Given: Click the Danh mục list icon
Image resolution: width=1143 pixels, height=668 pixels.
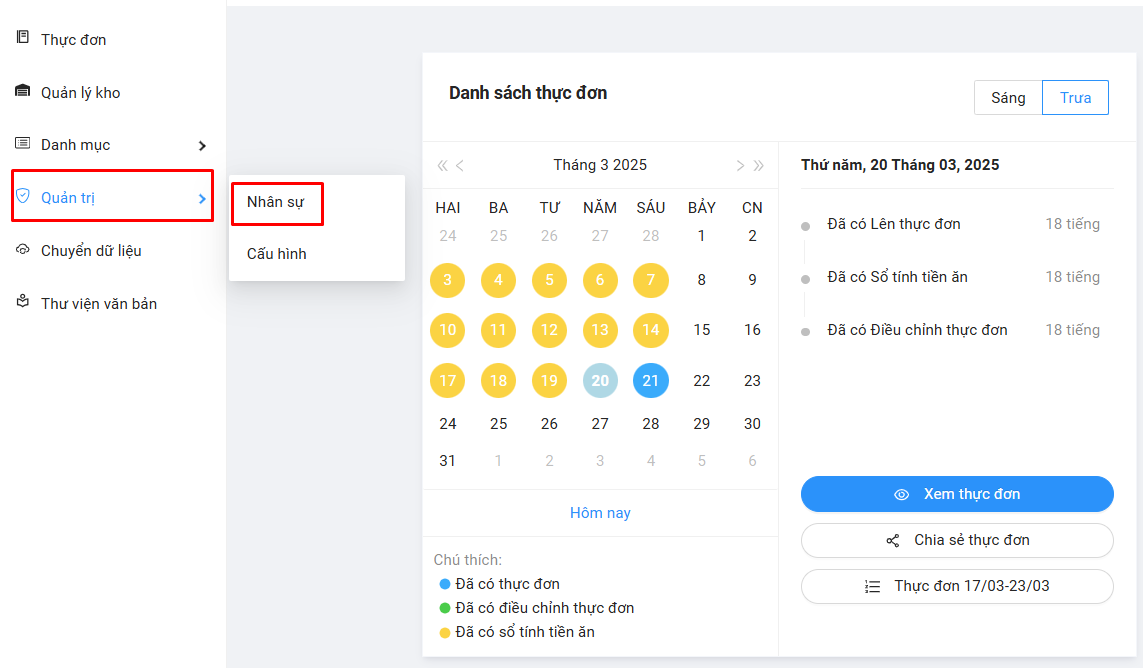Looking at the screenshot, I should tap(23, 144).
